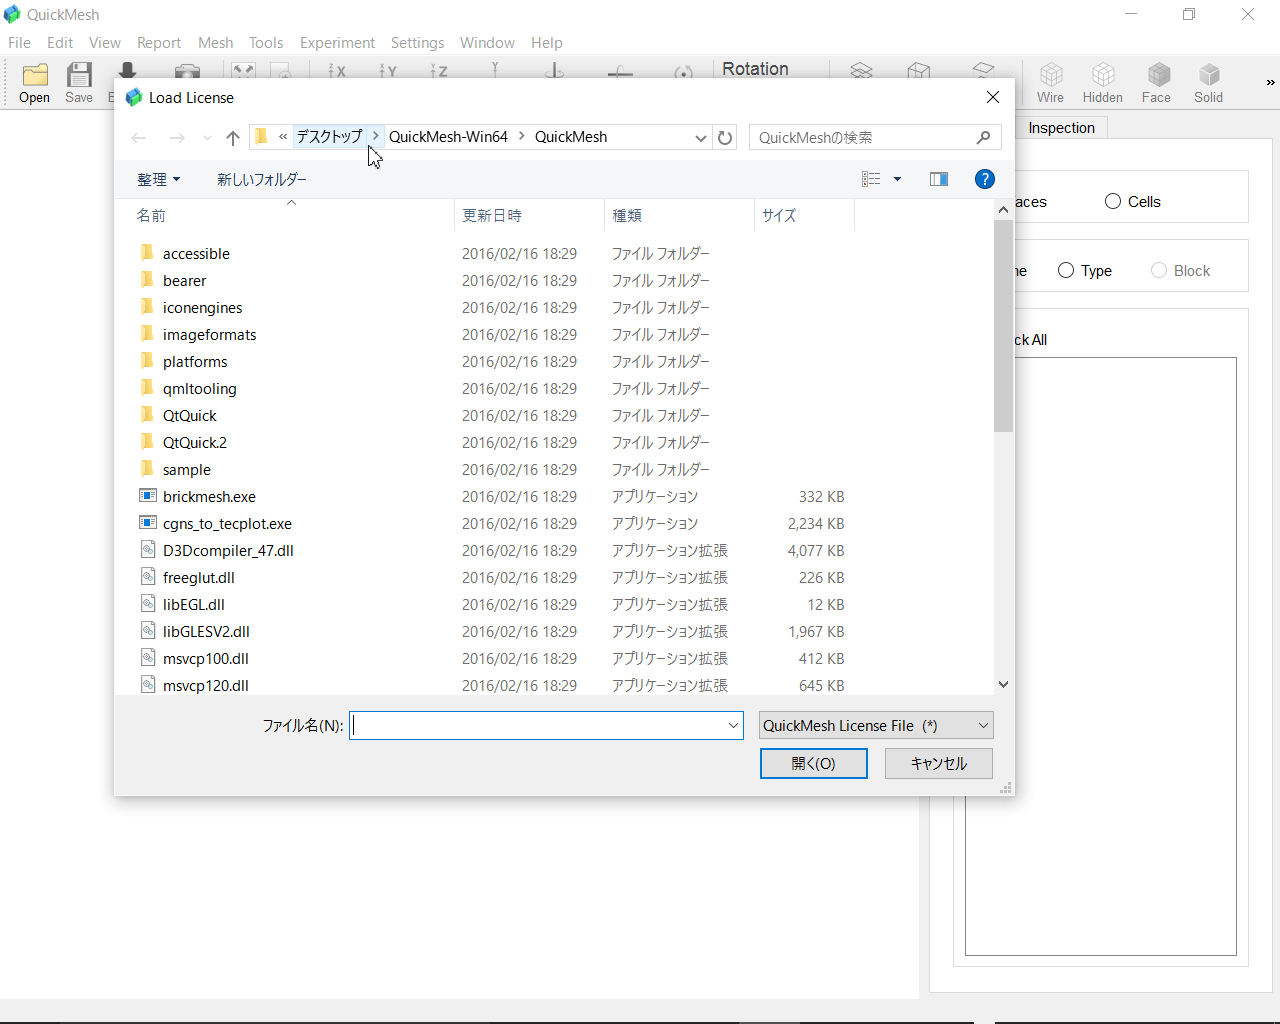Image resolution: width=1280 pixels, height=1024 pixels.
Task: Click the cgns_to_tecplot.exe application icon
Action: (148, 523)
